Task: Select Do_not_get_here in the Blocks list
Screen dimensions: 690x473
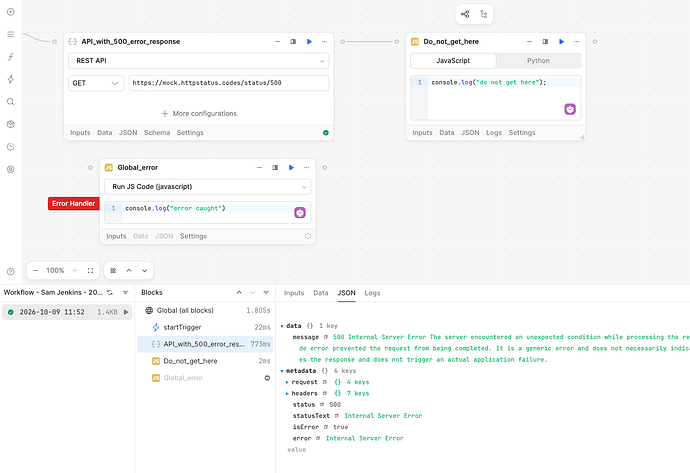Action: (205, 361)
